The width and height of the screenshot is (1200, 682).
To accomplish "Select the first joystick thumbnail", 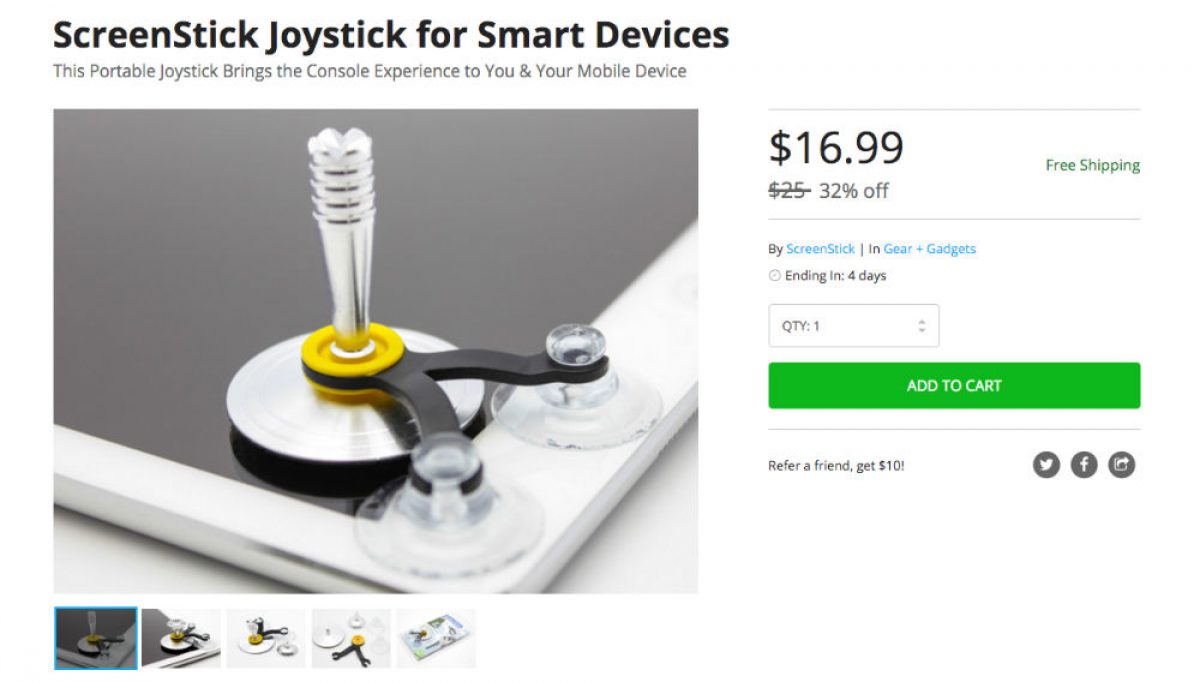I will click(95, 638).
